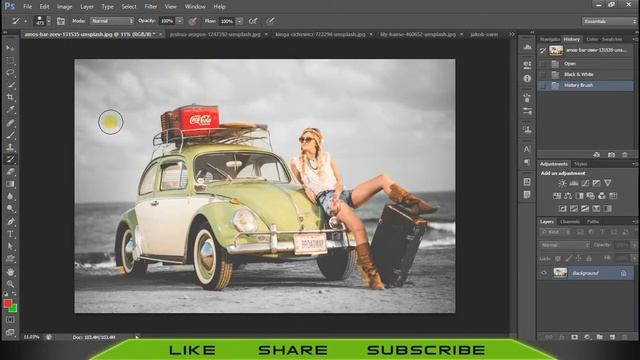The height and width of the screenshot is (360, 640).
Task: Open the File menu
Action: (27, 7)
